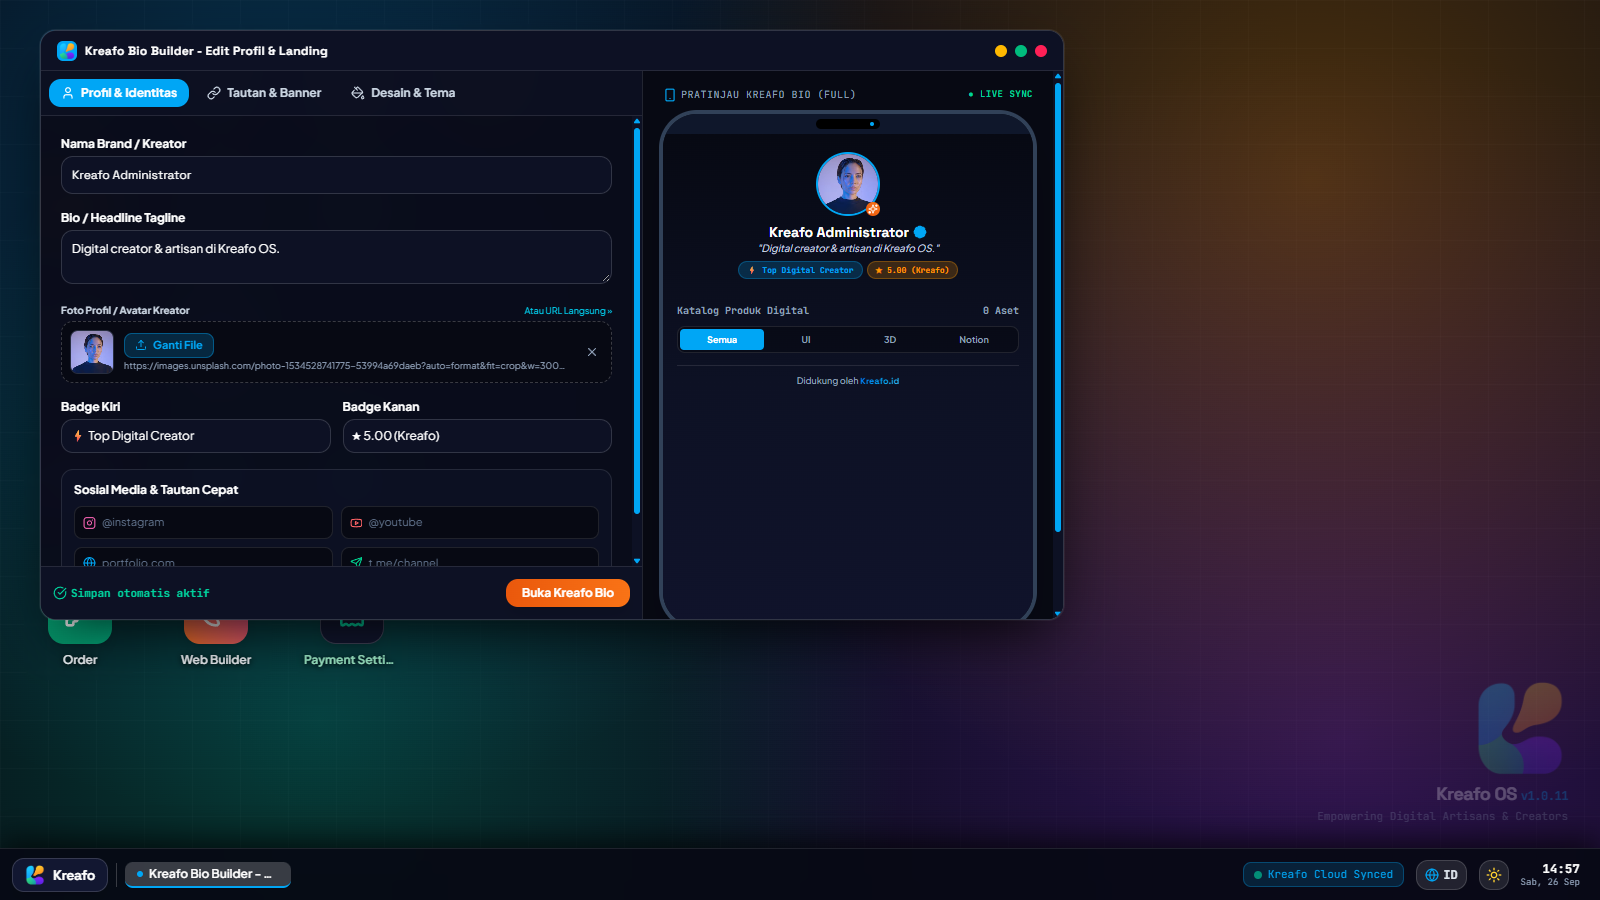The height and width of the screenshot is (900, 1600).
Task: Open the Tautan & Banner tab
Action: pos(264,93)
